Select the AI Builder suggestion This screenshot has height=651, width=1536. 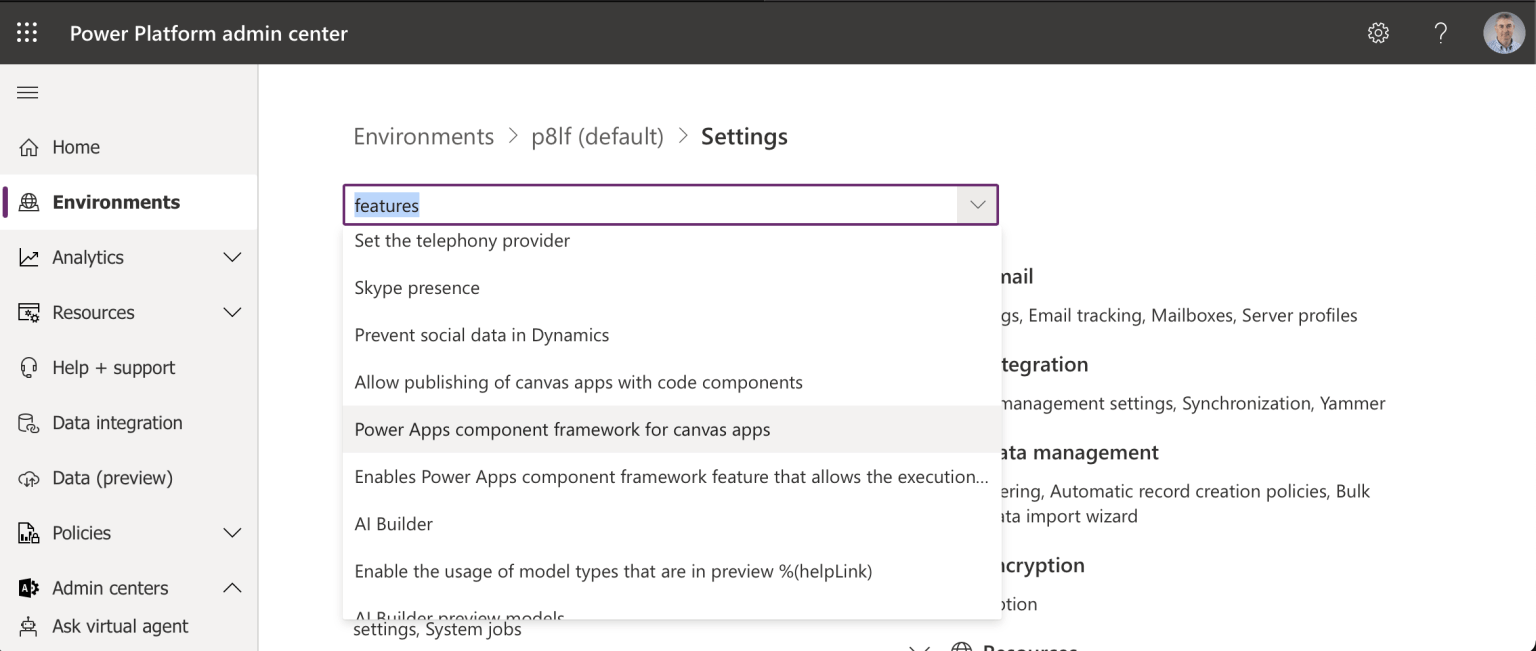[394, 524]
